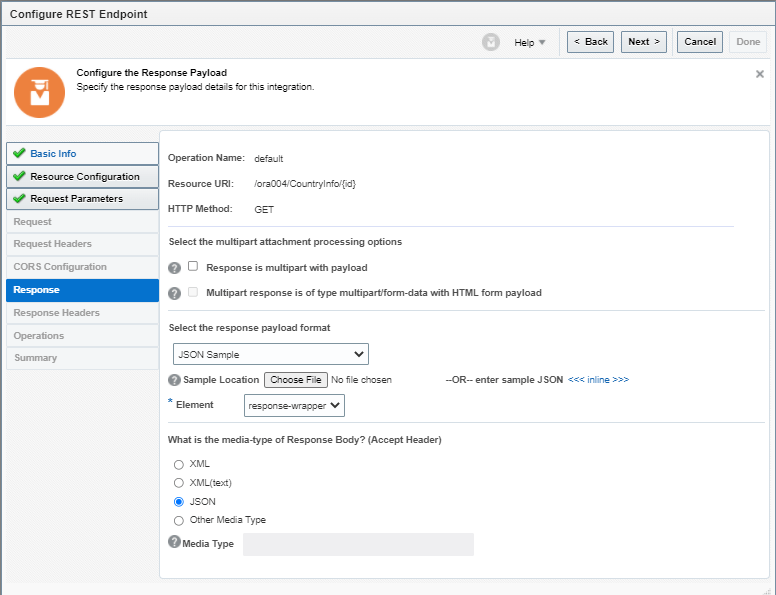Click help icon next to Media Type
The image size is (776, 595).
[174, 542]
